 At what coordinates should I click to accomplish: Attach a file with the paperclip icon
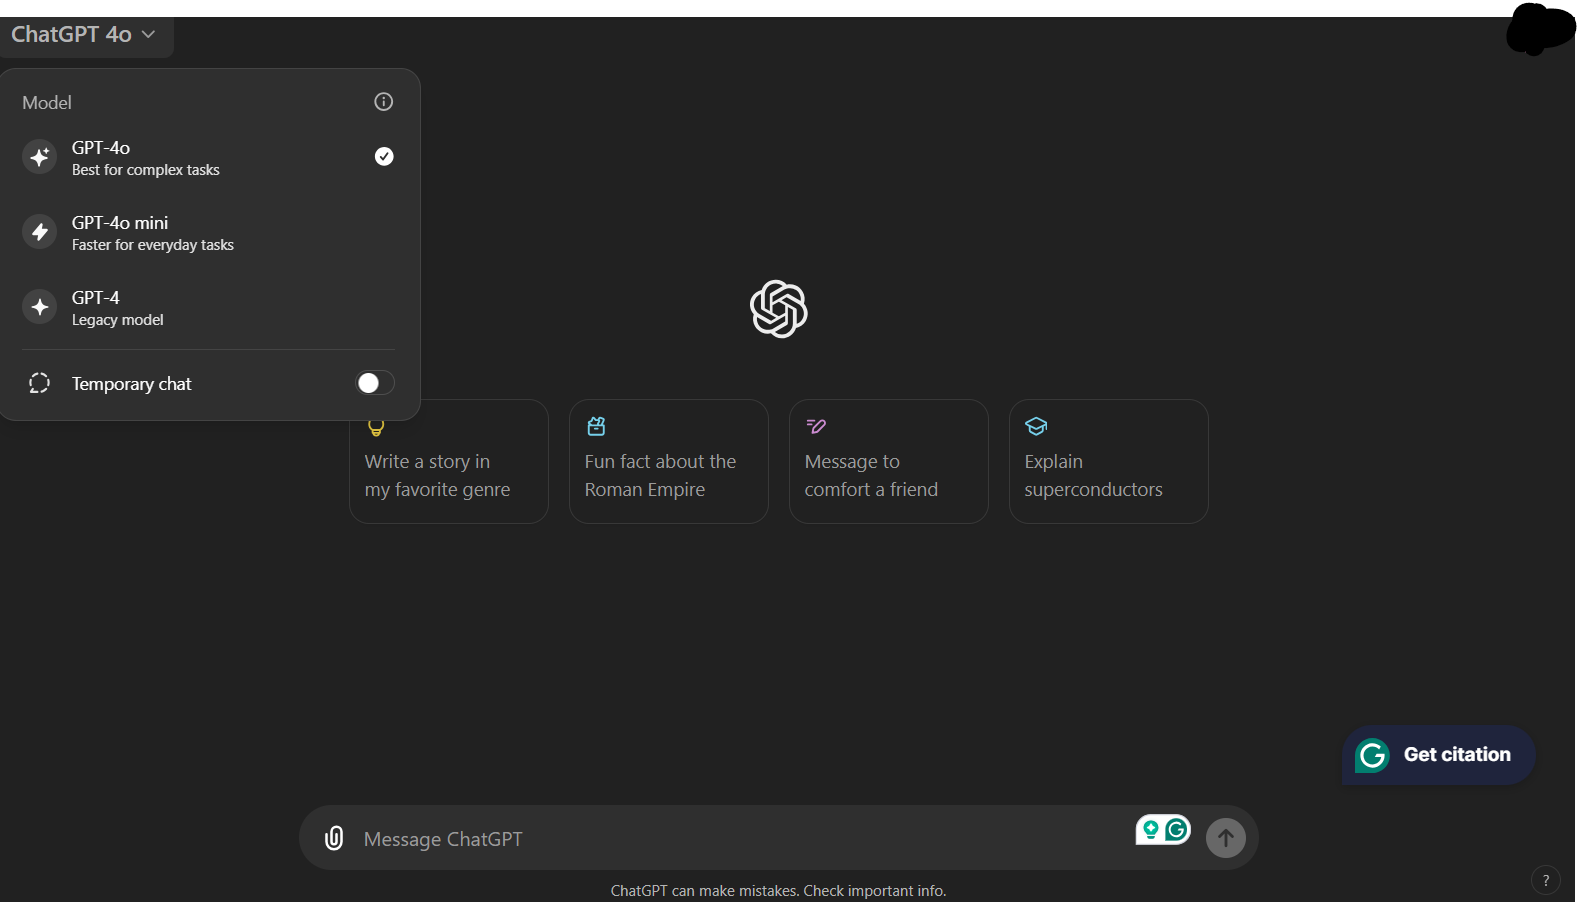(334, 838)
